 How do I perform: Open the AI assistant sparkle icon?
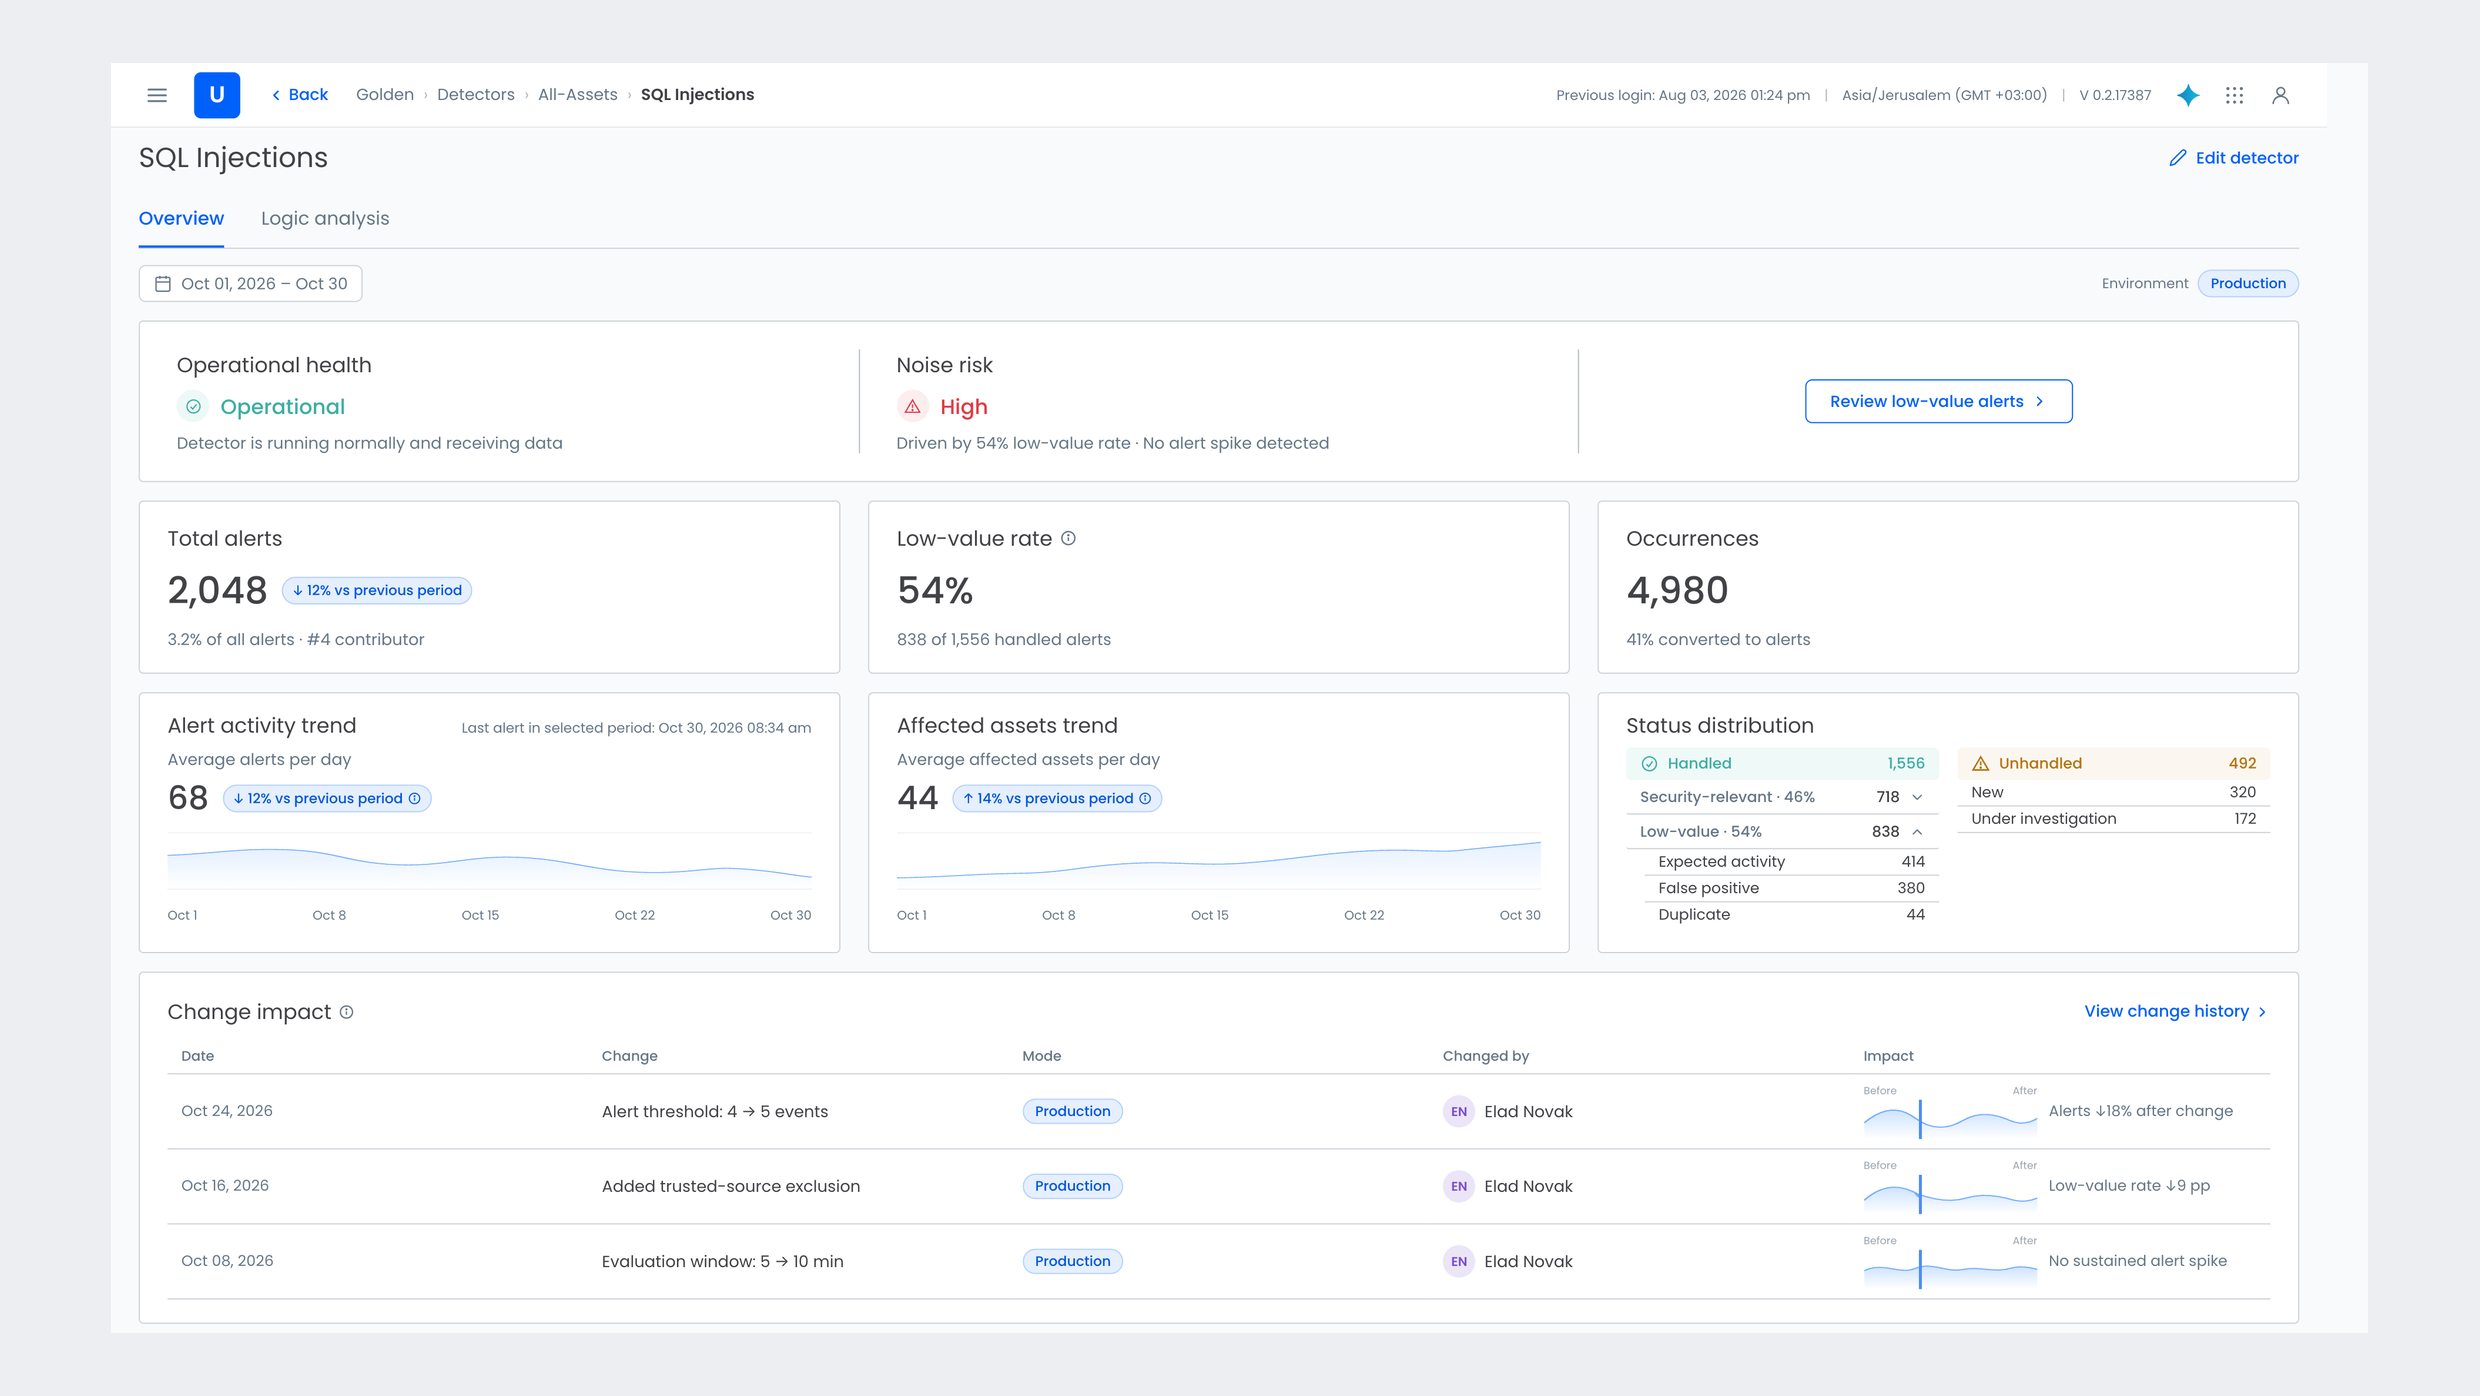(2188, 95)
